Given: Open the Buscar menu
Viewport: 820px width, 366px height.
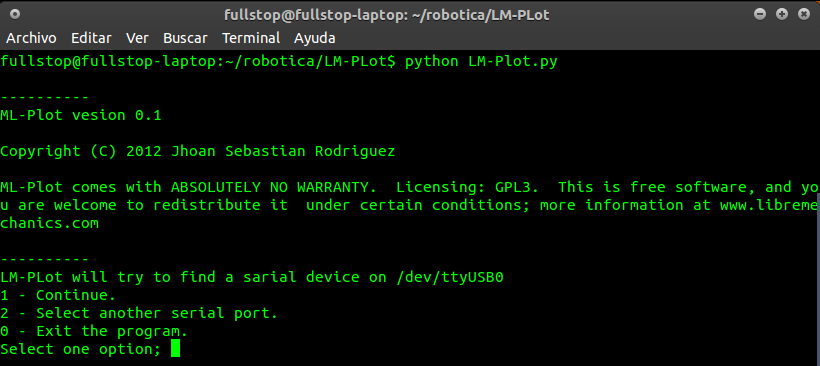Looking at the screenshot, I should 185,38.
